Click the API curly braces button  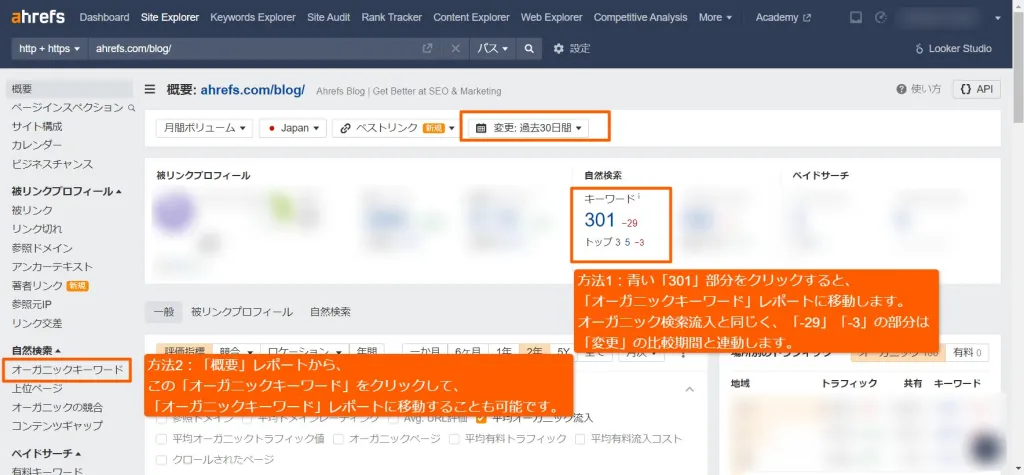[976, 90]
